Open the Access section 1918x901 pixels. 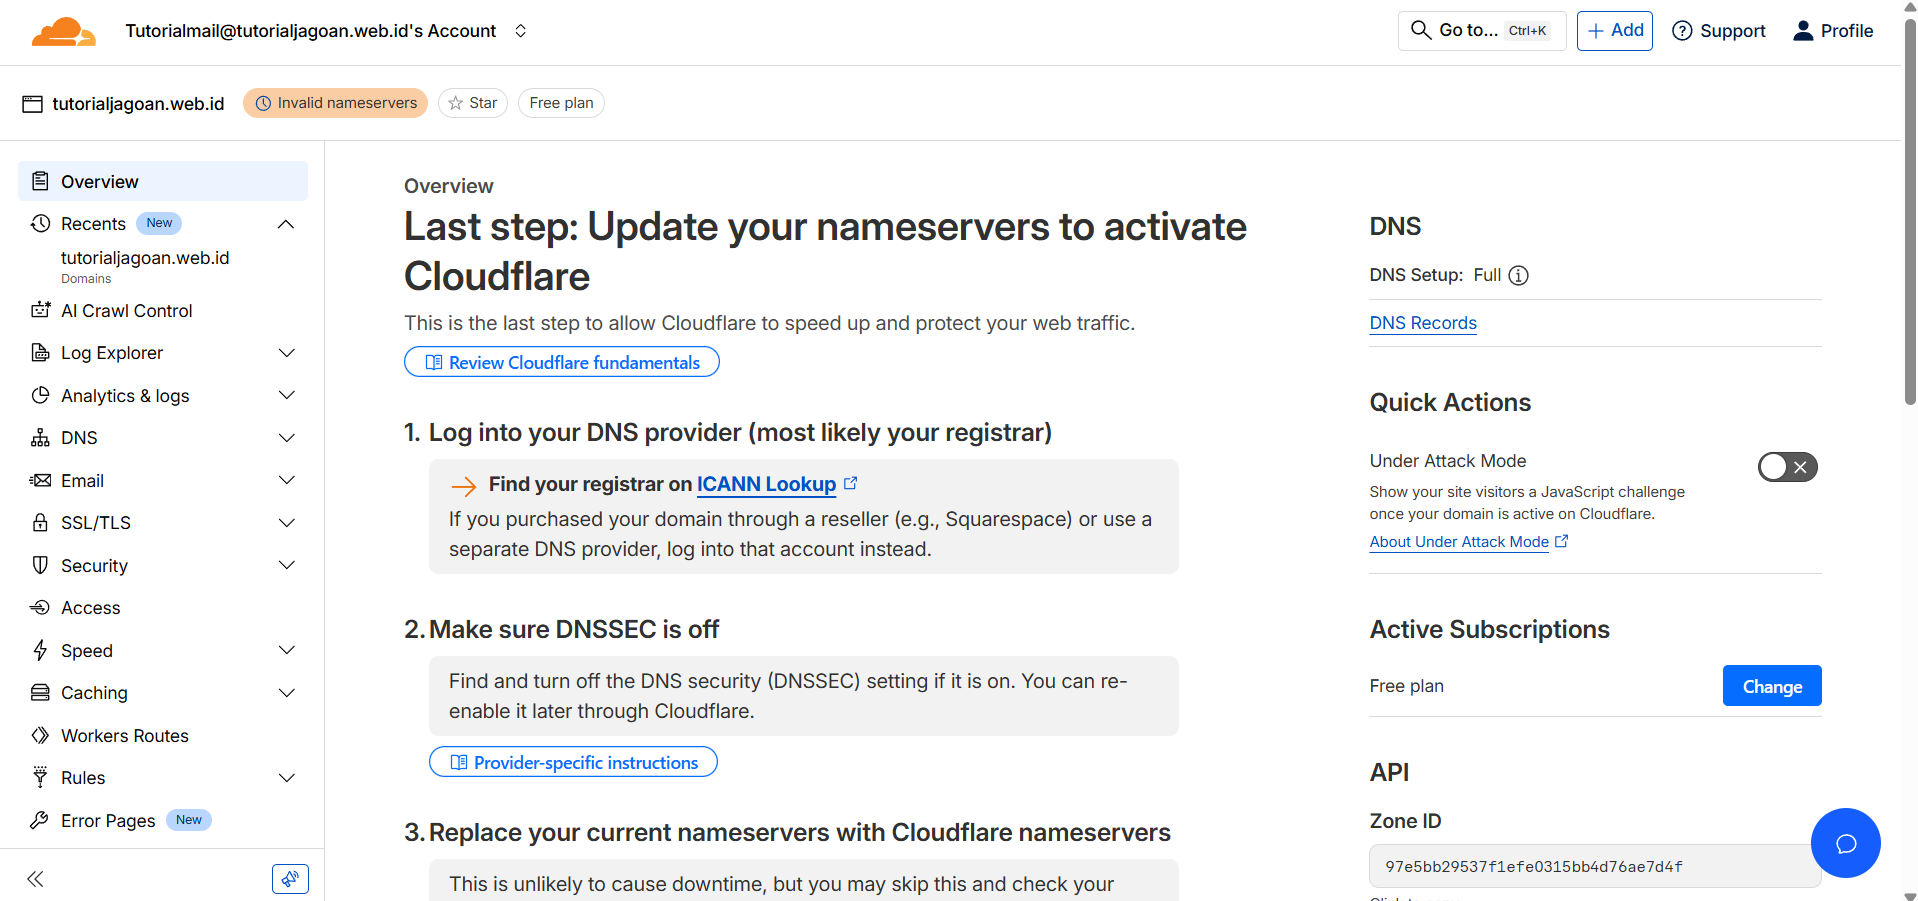tap(89, 607)
